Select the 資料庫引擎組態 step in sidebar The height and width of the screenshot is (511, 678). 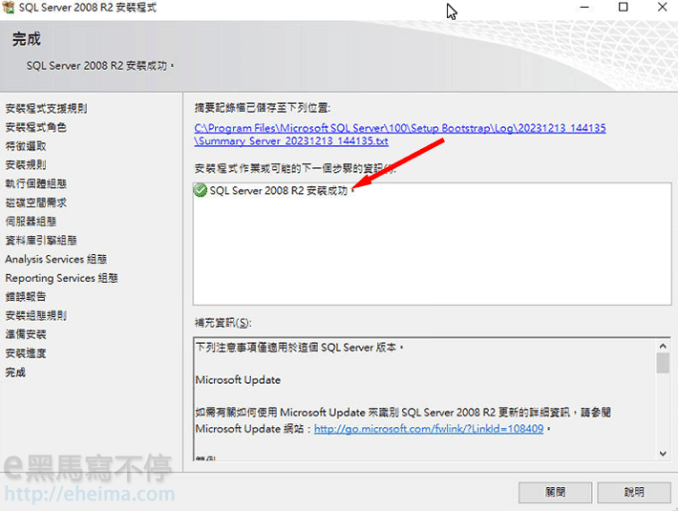41,240
